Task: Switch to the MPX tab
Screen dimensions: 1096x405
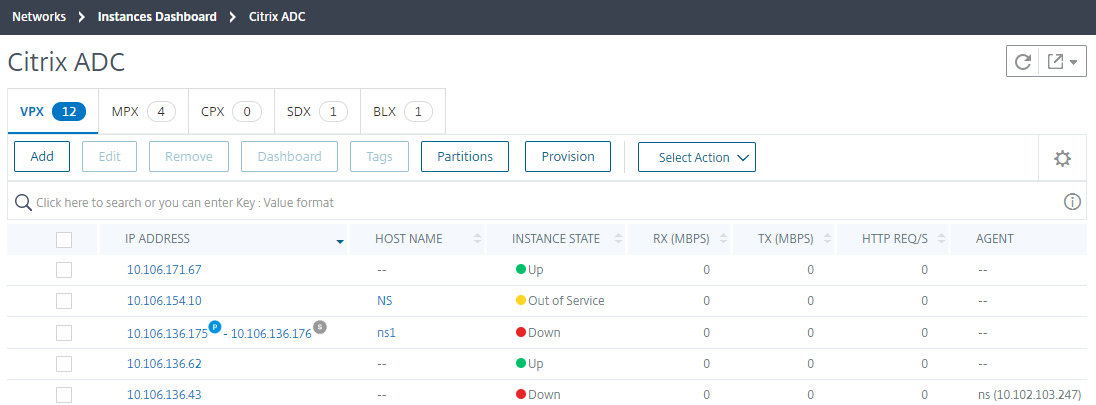Action: coord(143,111)
